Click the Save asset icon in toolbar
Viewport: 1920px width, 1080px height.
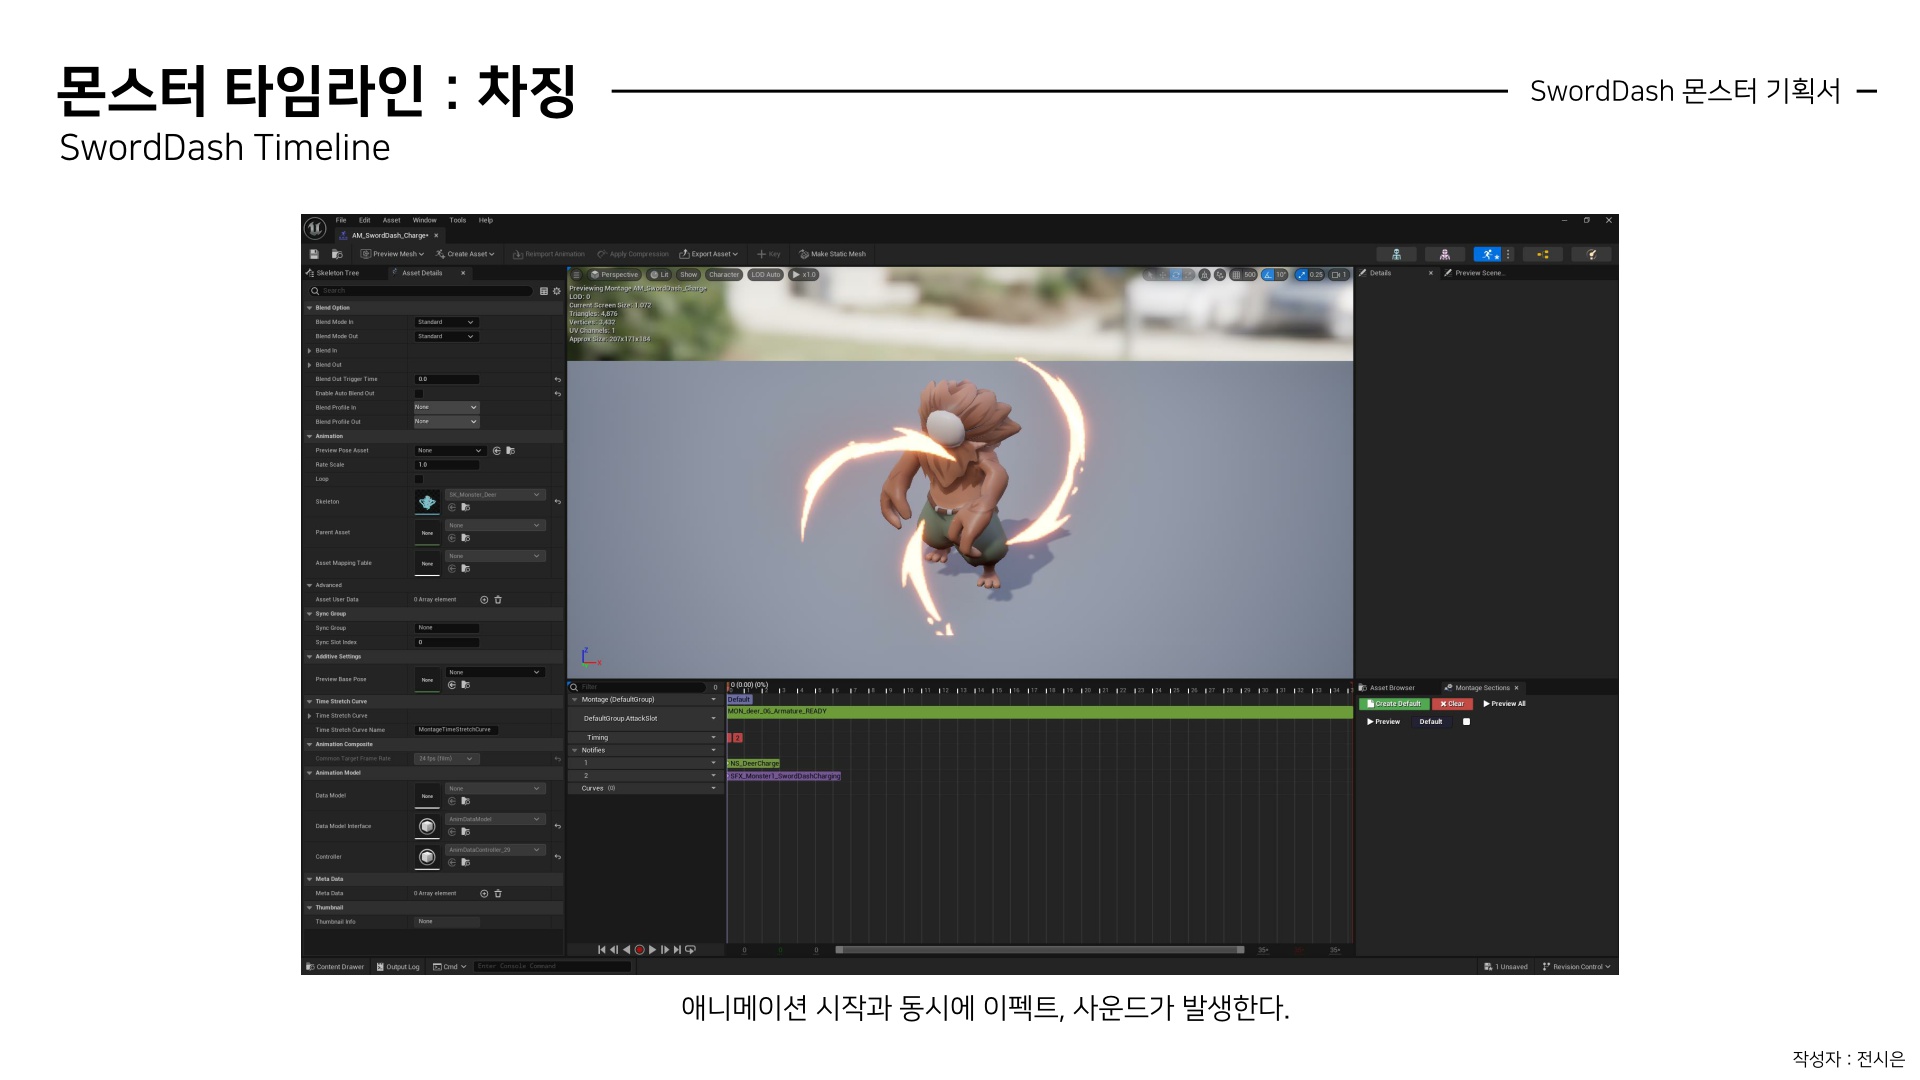(x=314, y=254)
